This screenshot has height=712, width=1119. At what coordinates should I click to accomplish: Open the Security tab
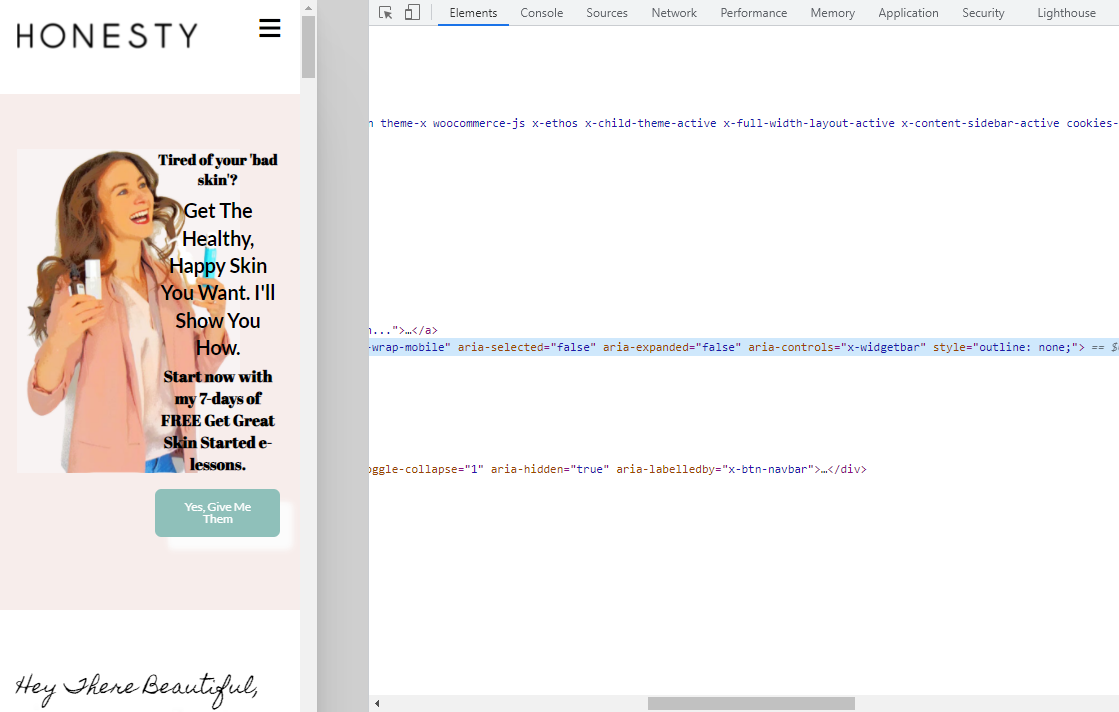pyautogui.click(x=983, y=13)
